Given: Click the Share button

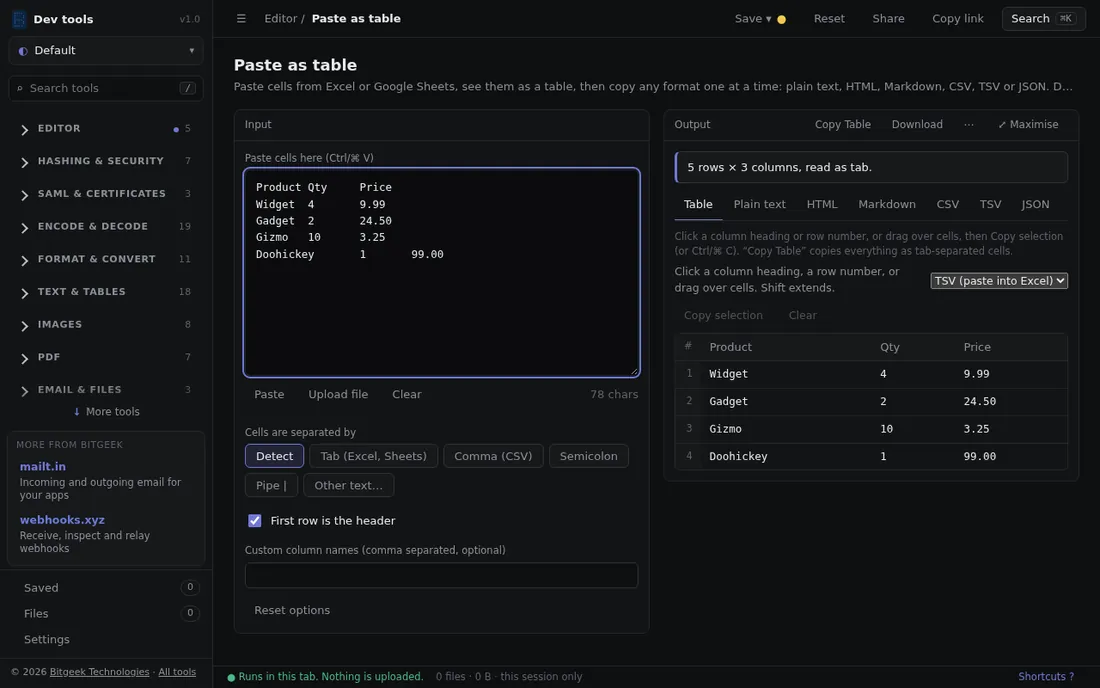Looking at the screenshot, I should (x=888, y=19).
